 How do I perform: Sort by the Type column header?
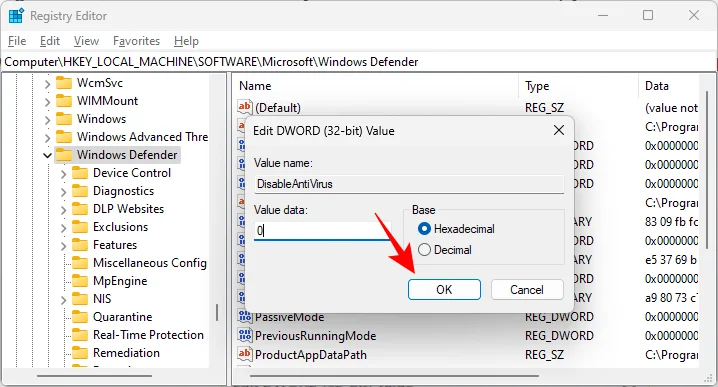click(x=537, y=86)
